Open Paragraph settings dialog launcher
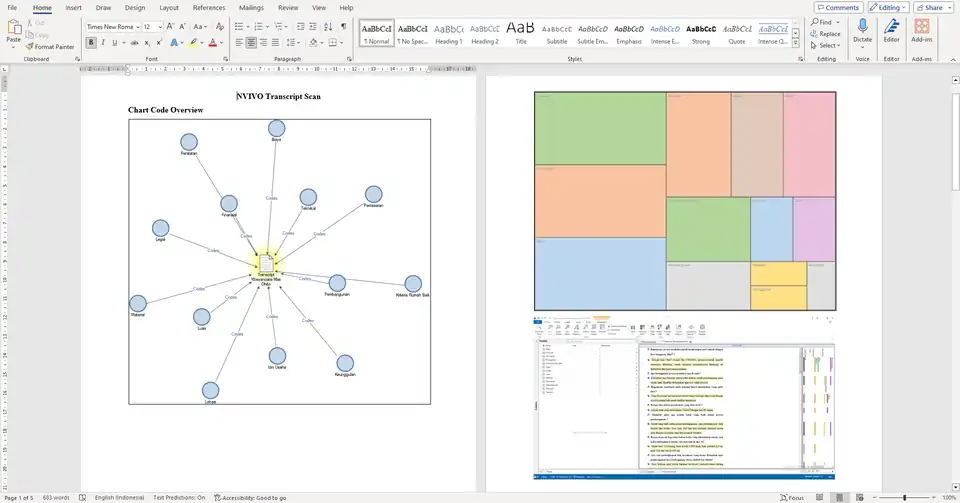The width and height of the screenshot is (960, 503). click(350, 59)
